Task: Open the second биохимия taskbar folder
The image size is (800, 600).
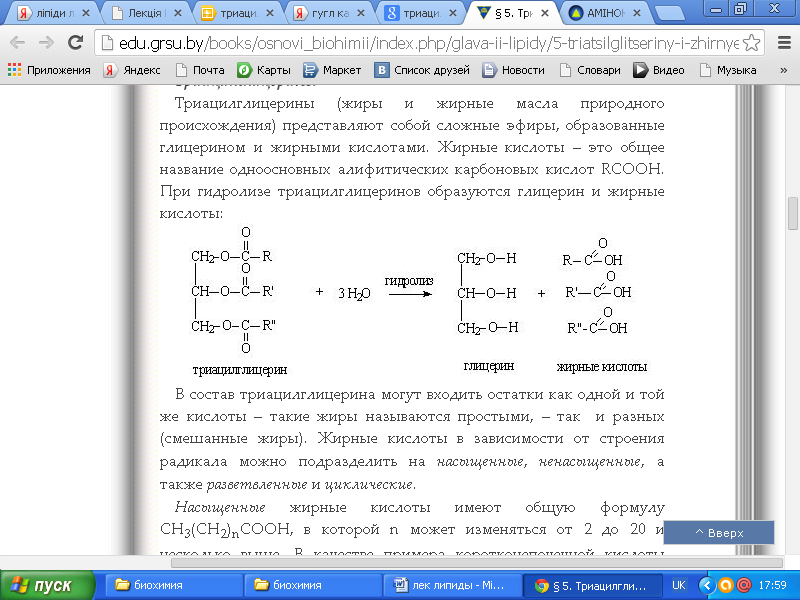Action: coord(312,585)
